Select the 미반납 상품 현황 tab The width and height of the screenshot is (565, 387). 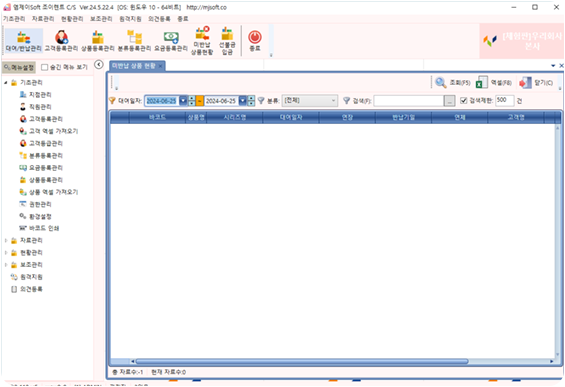134,66
